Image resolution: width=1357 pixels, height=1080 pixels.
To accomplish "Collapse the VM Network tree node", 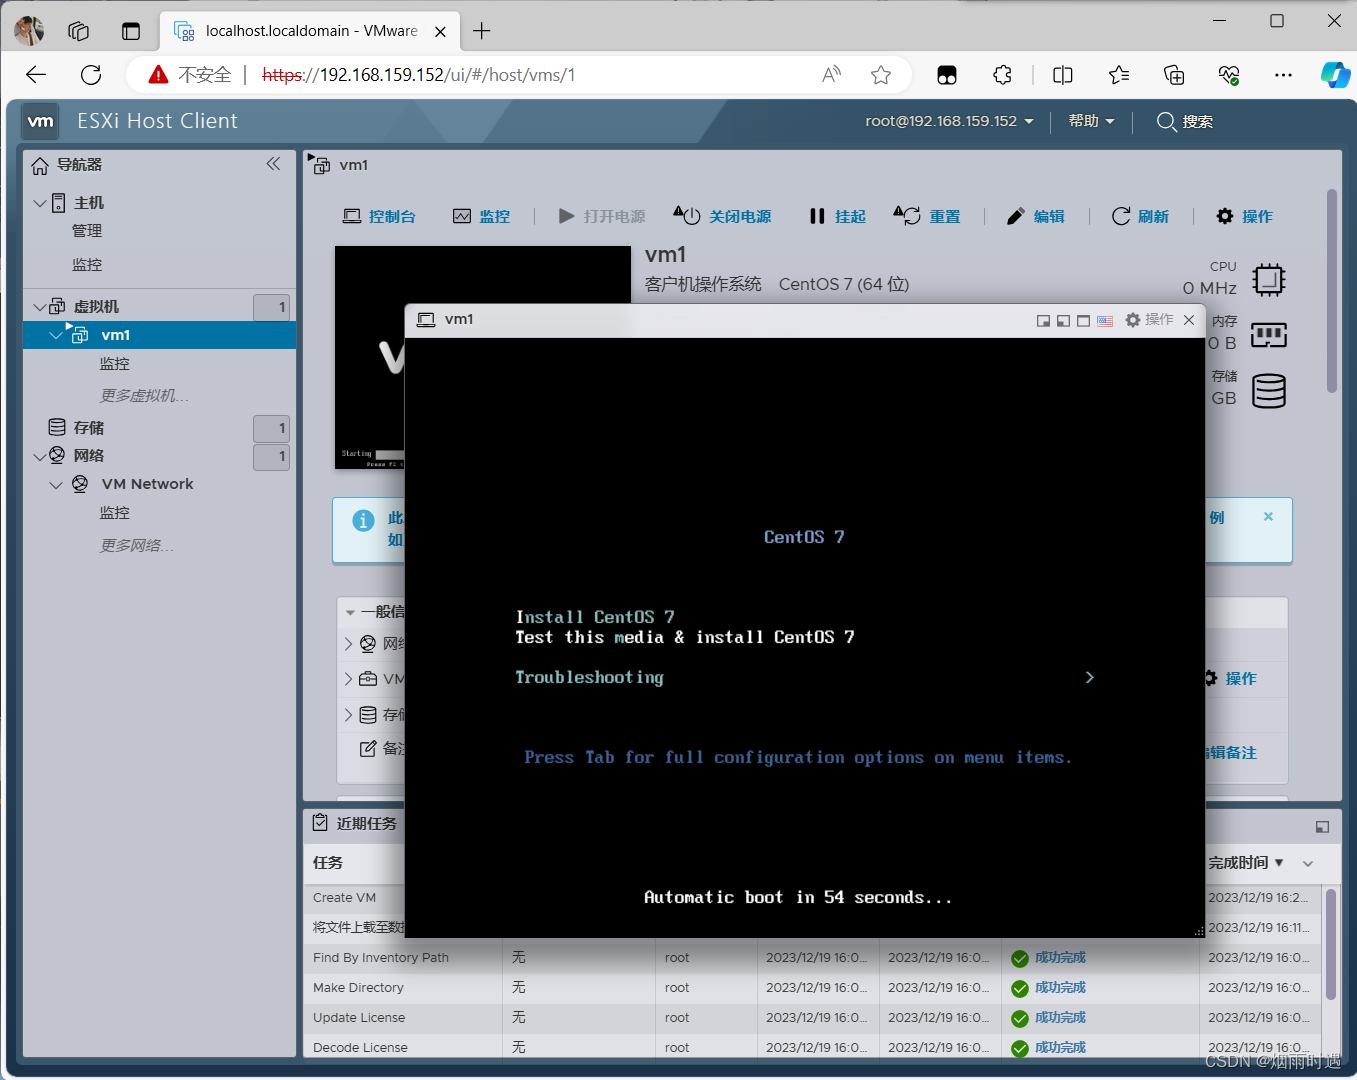I will click(x=57, y=484).
